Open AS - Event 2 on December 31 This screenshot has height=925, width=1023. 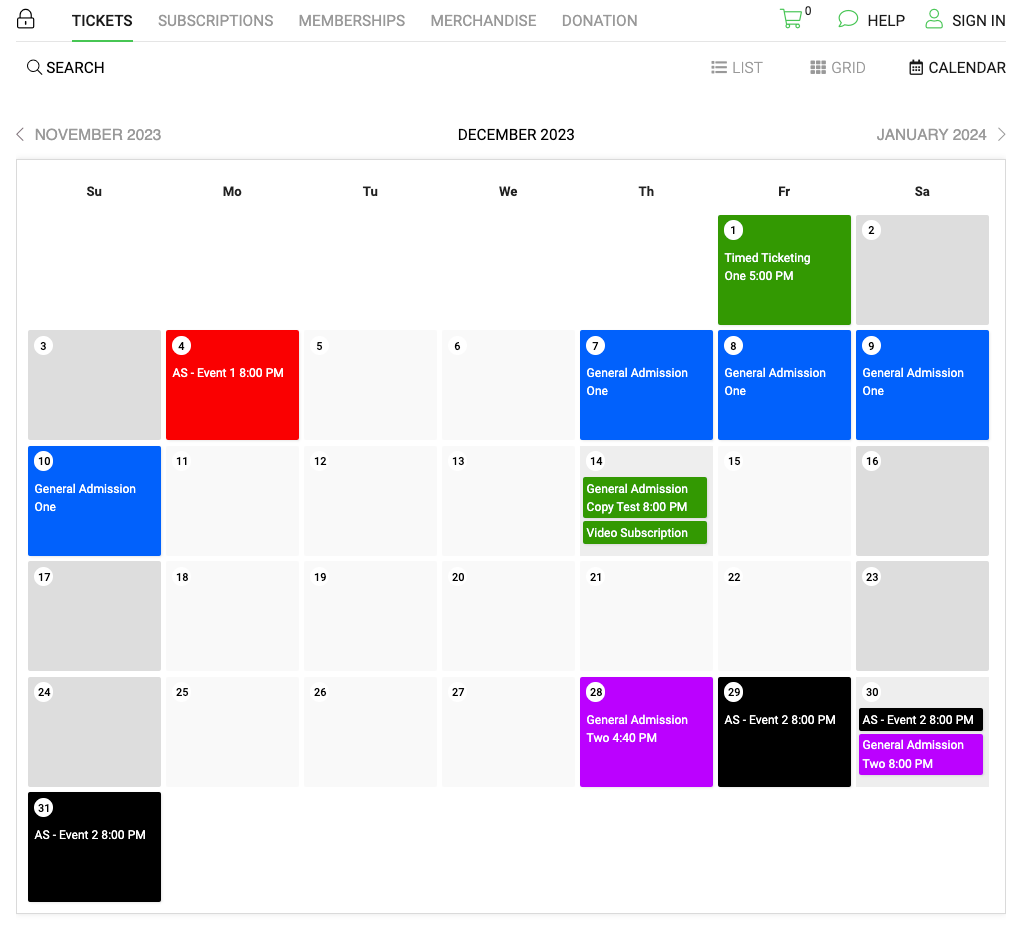(95, 847)
